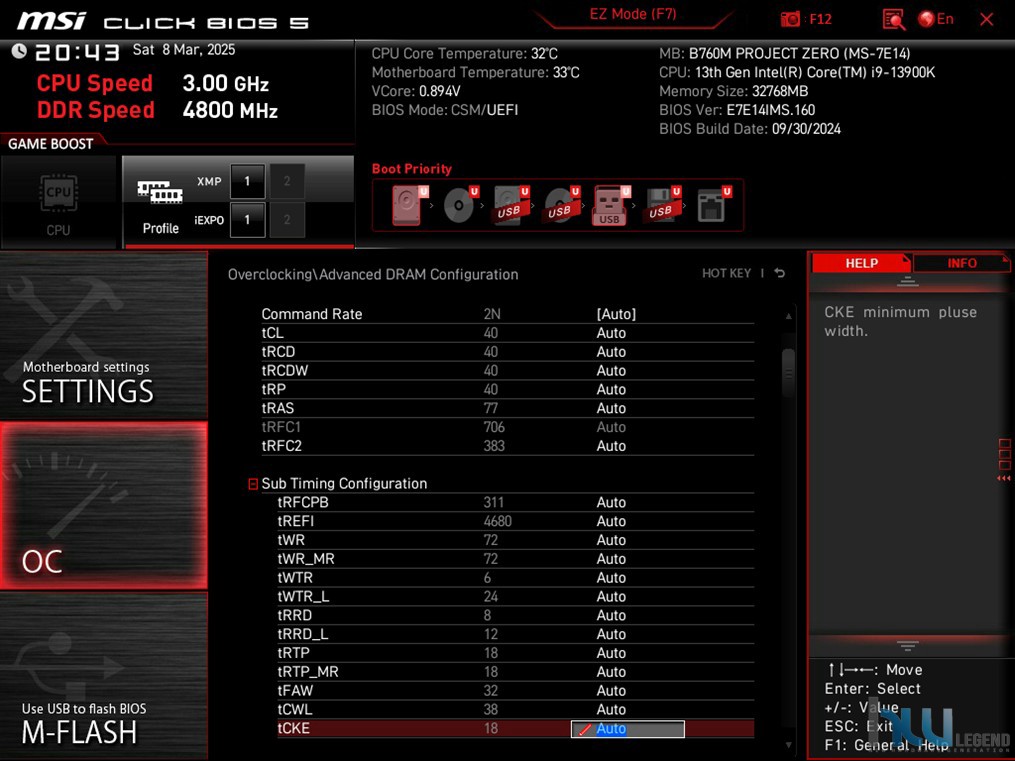Select the tRAS Auto value field
The height and width of the screenshot is (761, 1015).
click(x=610, y=408)
